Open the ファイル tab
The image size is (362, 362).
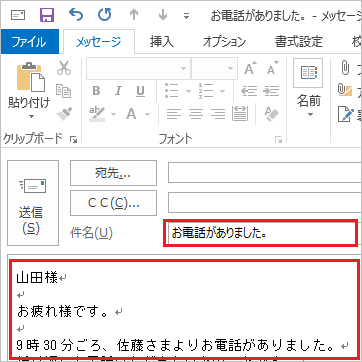pyautogui.click(x=29, y=42)
